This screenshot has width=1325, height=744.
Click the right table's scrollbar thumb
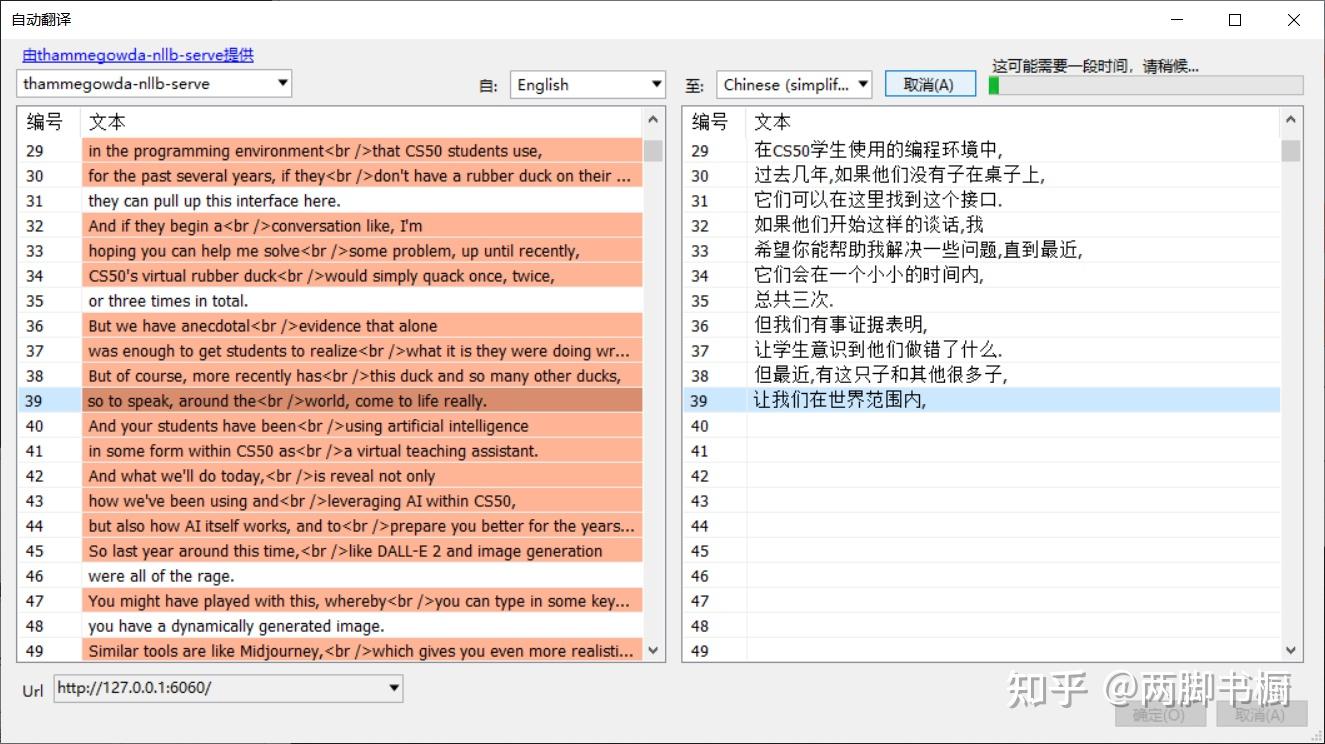click(x=1291, y=151)
